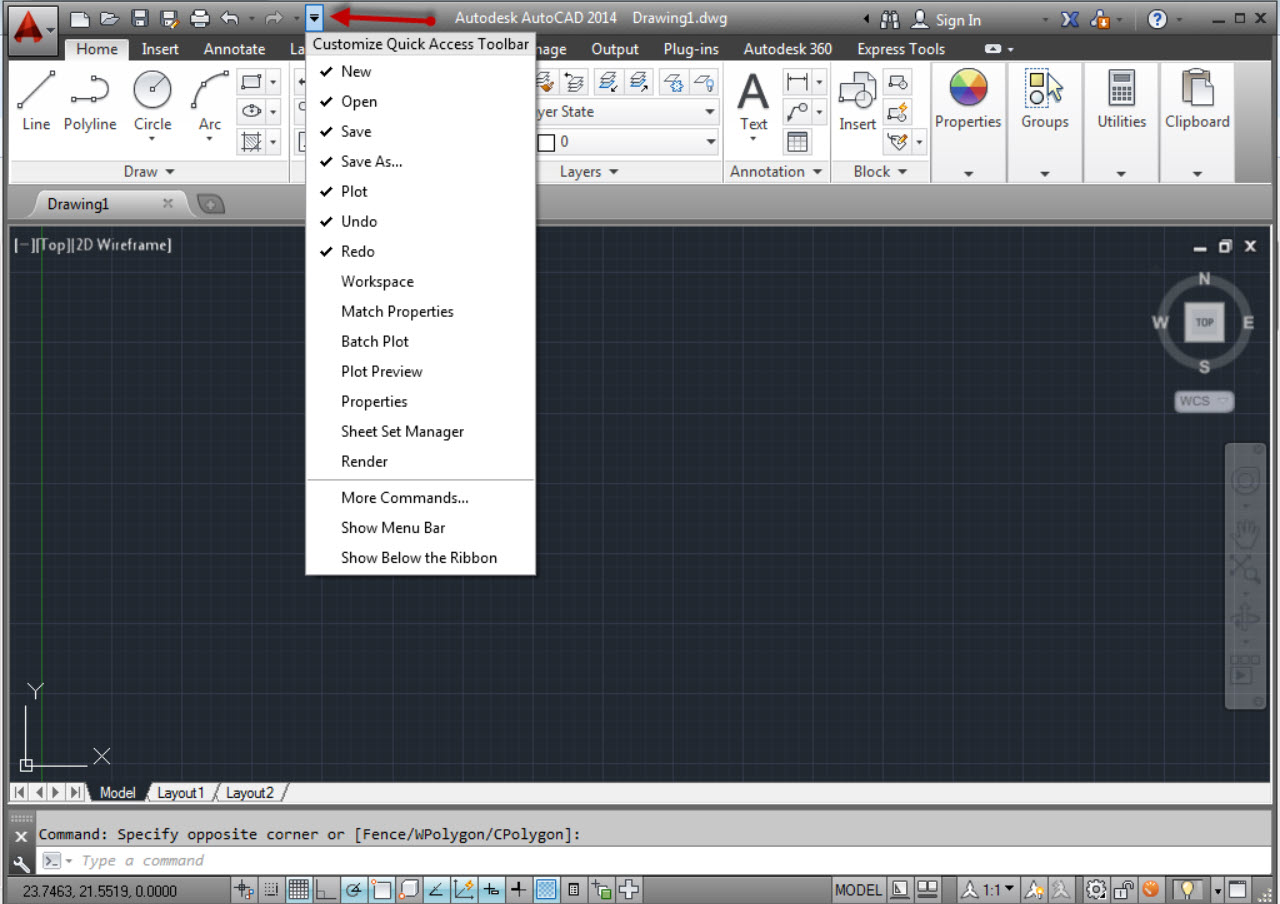Click the Customization wrench icon beside command line
This screenshot has height=904, width=1280.
pyautogui.click(x=22, y=862)
